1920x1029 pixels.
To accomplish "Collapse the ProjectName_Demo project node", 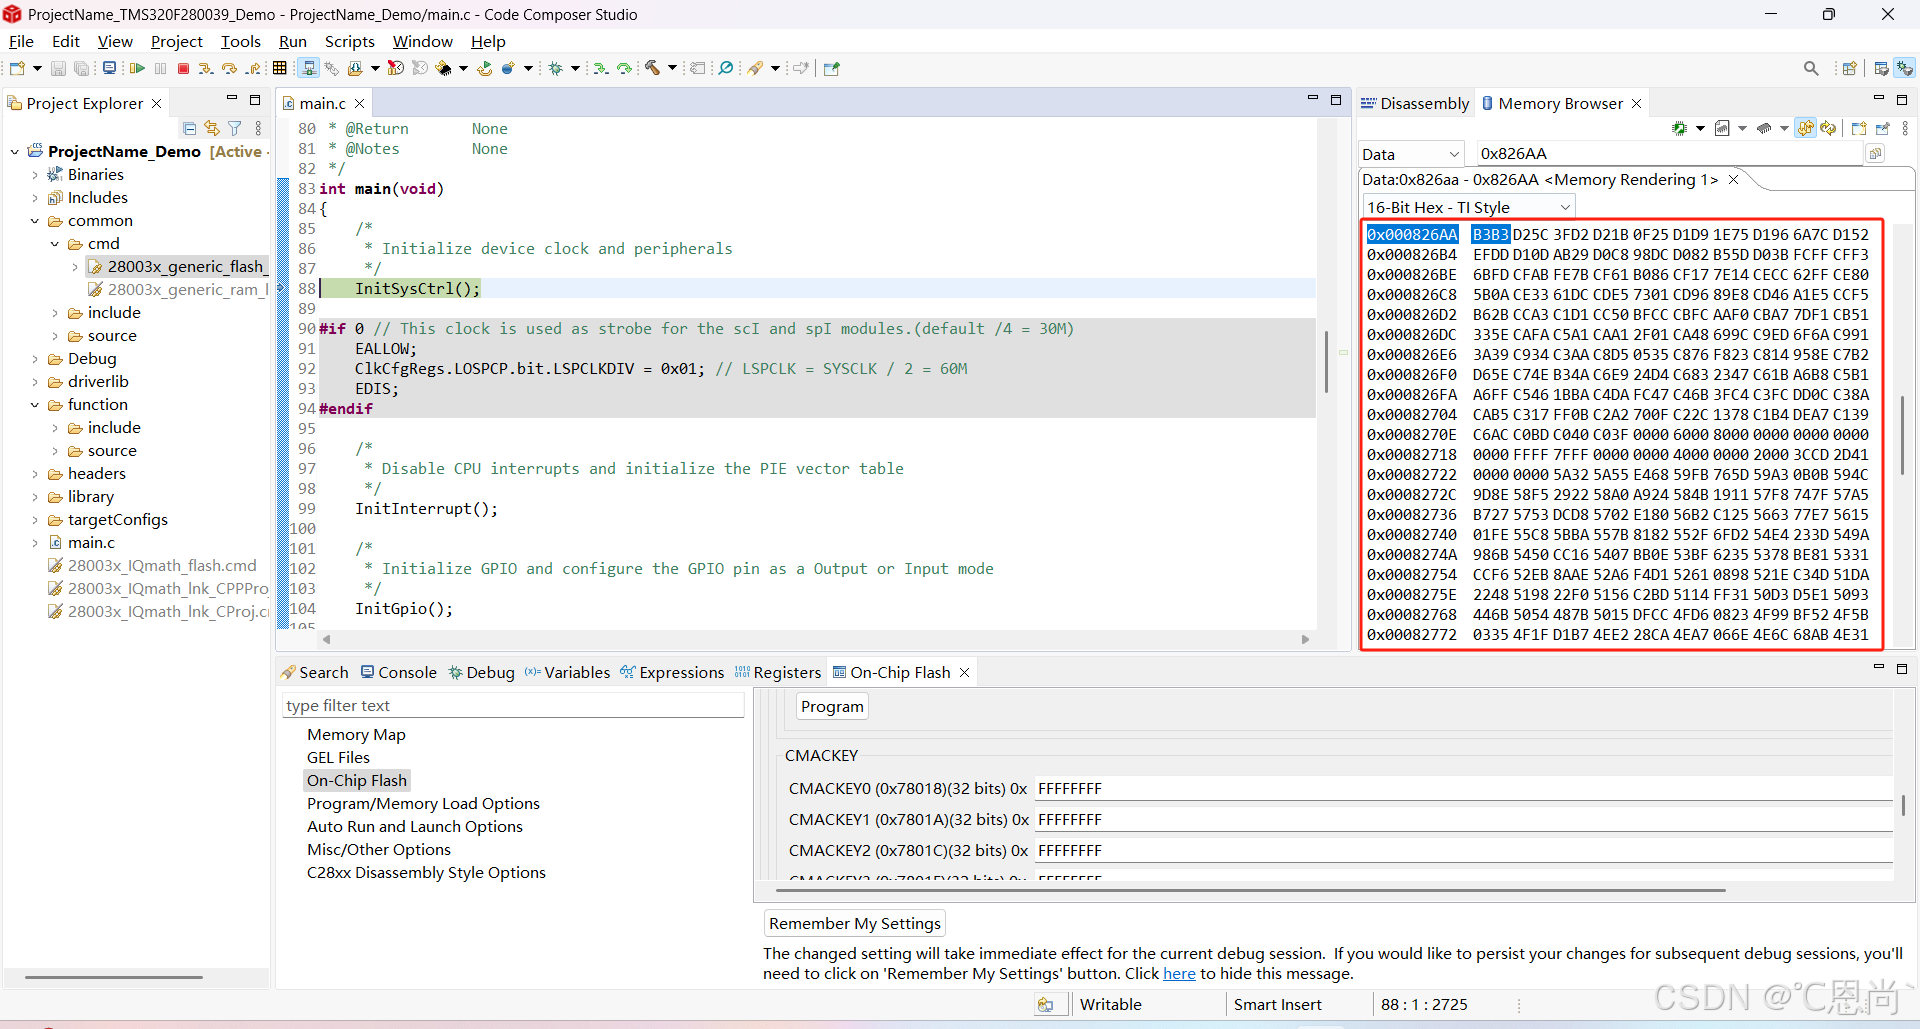I will (15, 152).
